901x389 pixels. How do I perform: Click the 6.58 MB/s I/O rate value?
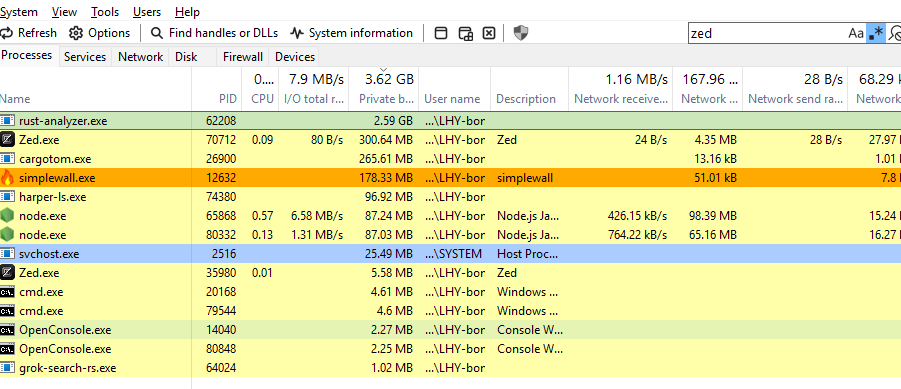click(x=317, y=216)
